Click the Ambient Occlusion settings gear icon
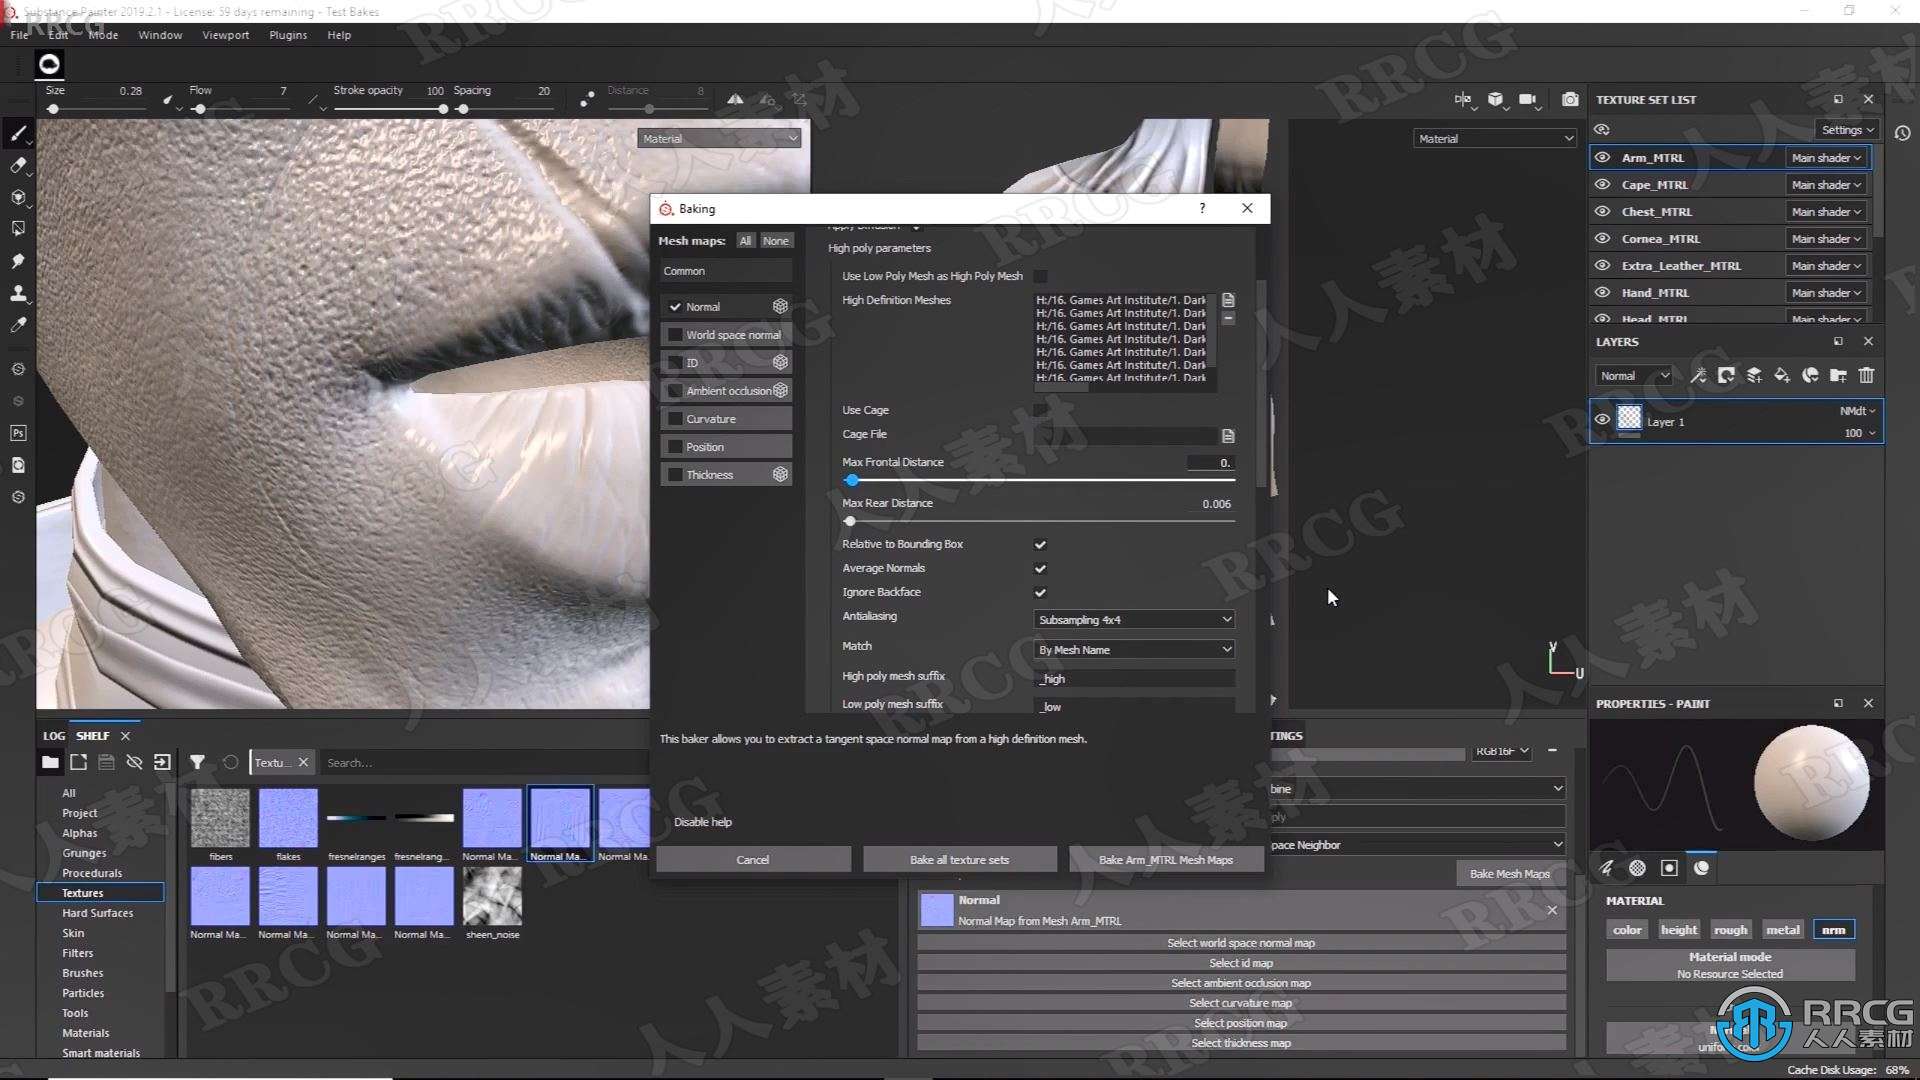The width and height of the screenshot is (1920, 1080). coord(781,390)
